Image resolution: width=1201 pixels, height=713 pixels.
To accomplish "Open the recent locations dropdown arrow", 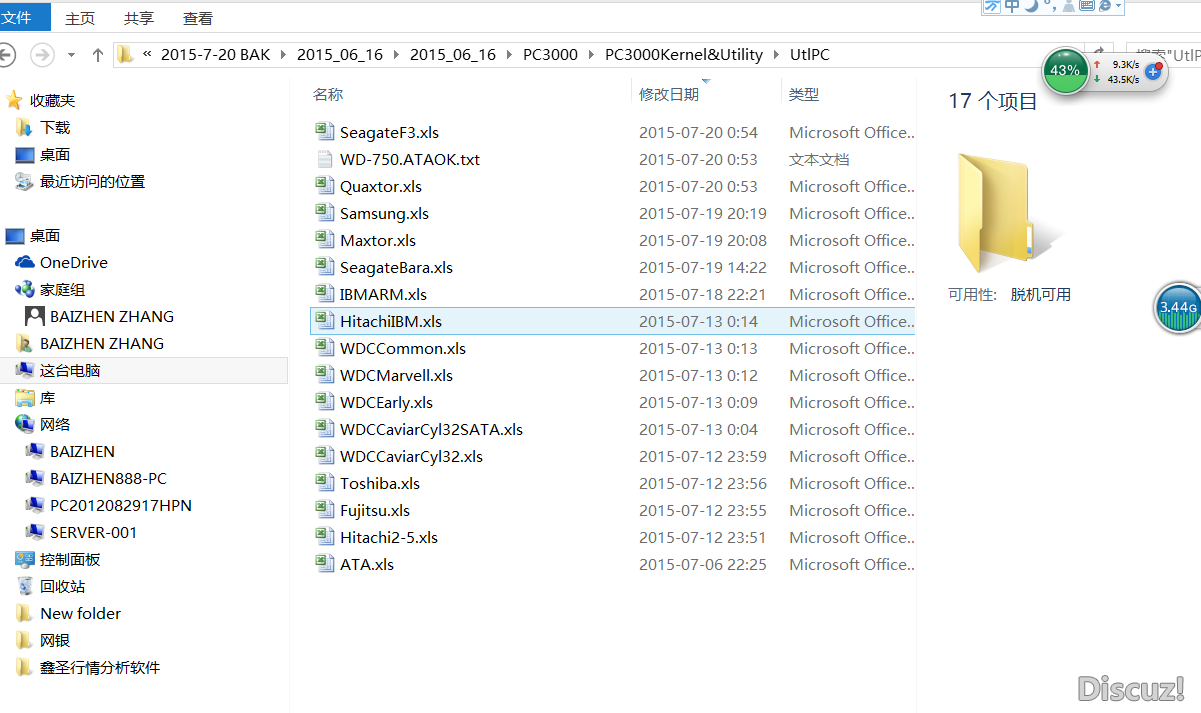I will (x=71, y=55).
